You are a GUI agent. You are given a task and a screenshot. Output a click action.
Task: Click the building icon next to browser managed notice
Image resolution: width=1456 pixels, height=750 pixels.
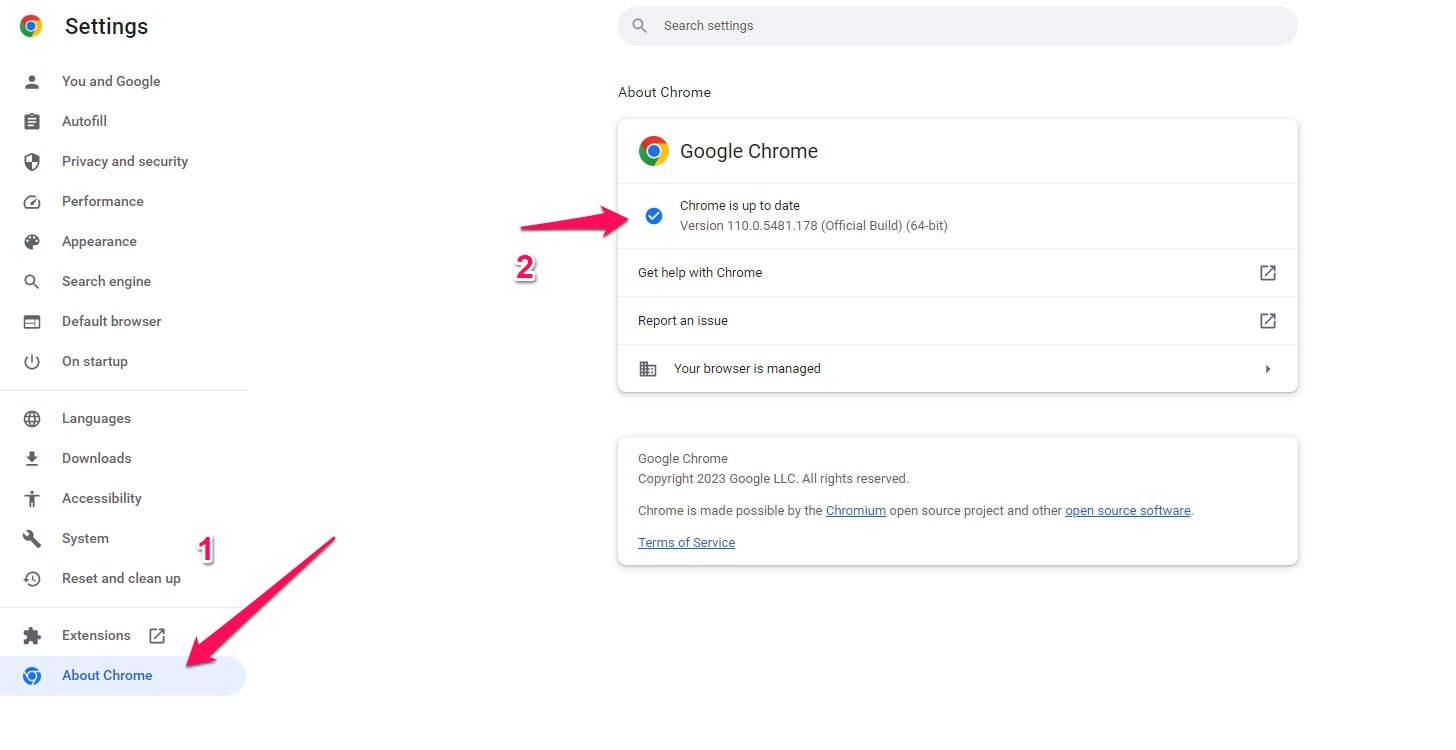tap(647, 368)
